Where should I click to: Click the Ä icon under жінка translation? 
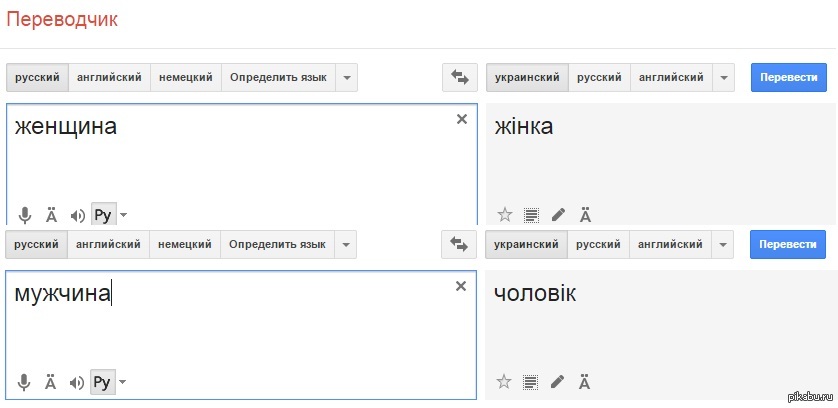(585, 214)
